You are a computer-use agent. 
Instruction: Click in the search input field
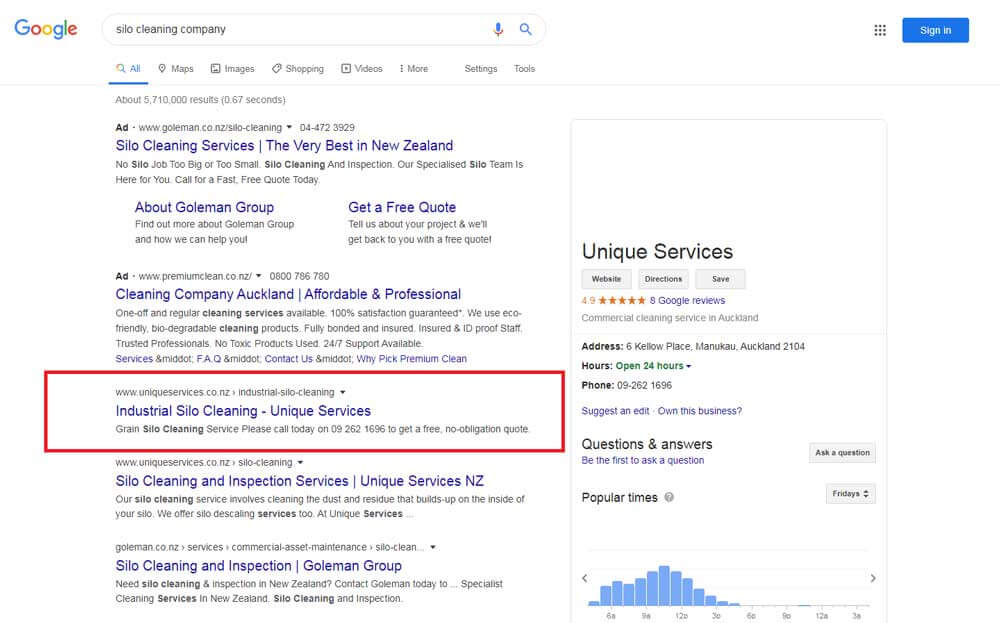point(300,30)
